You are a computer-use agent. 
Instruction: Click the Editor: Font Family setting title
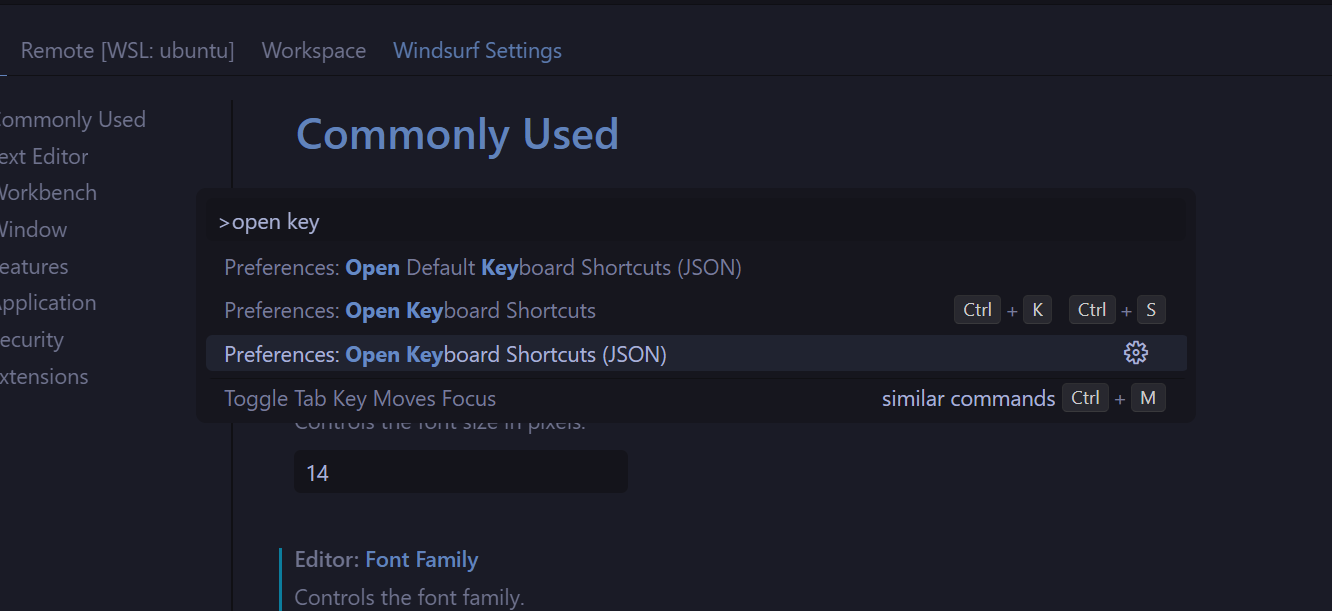click(386, 559)
